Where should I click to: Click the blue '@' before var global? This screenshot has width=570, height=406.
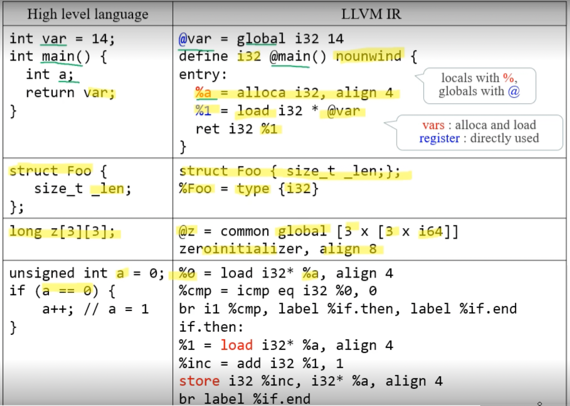click(x=183, y=39)
